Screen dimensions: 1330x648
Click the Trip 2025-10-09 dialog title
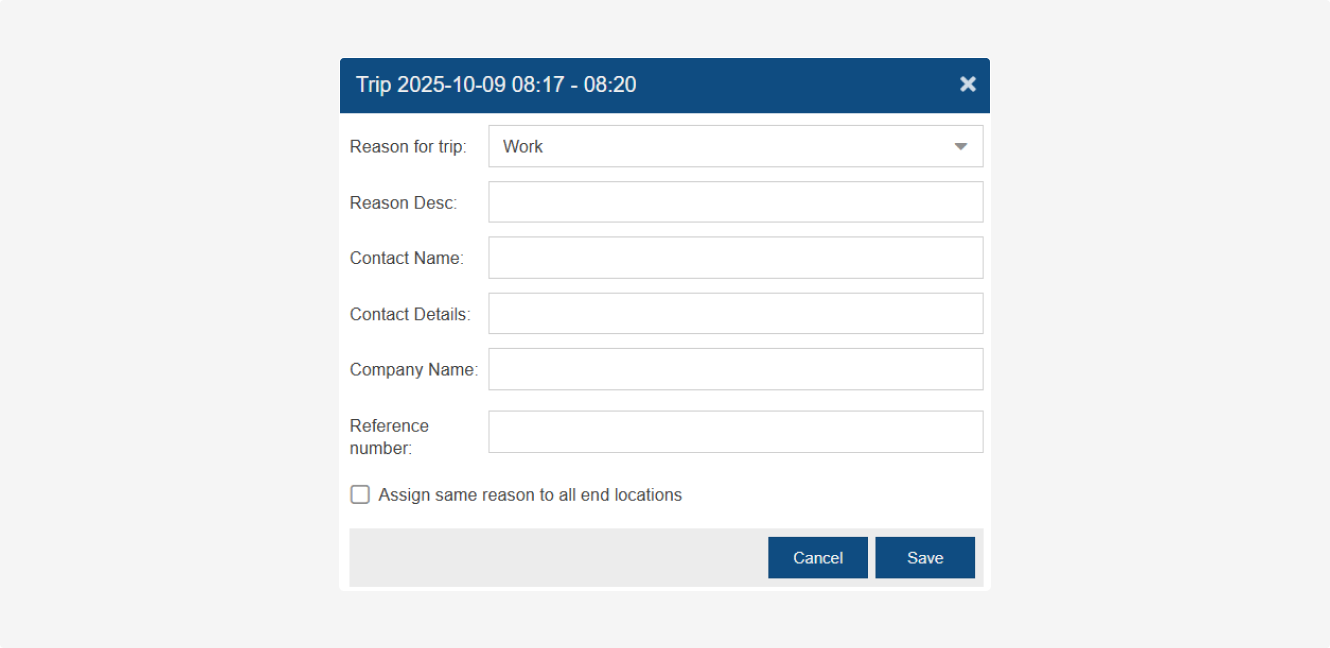496,85
